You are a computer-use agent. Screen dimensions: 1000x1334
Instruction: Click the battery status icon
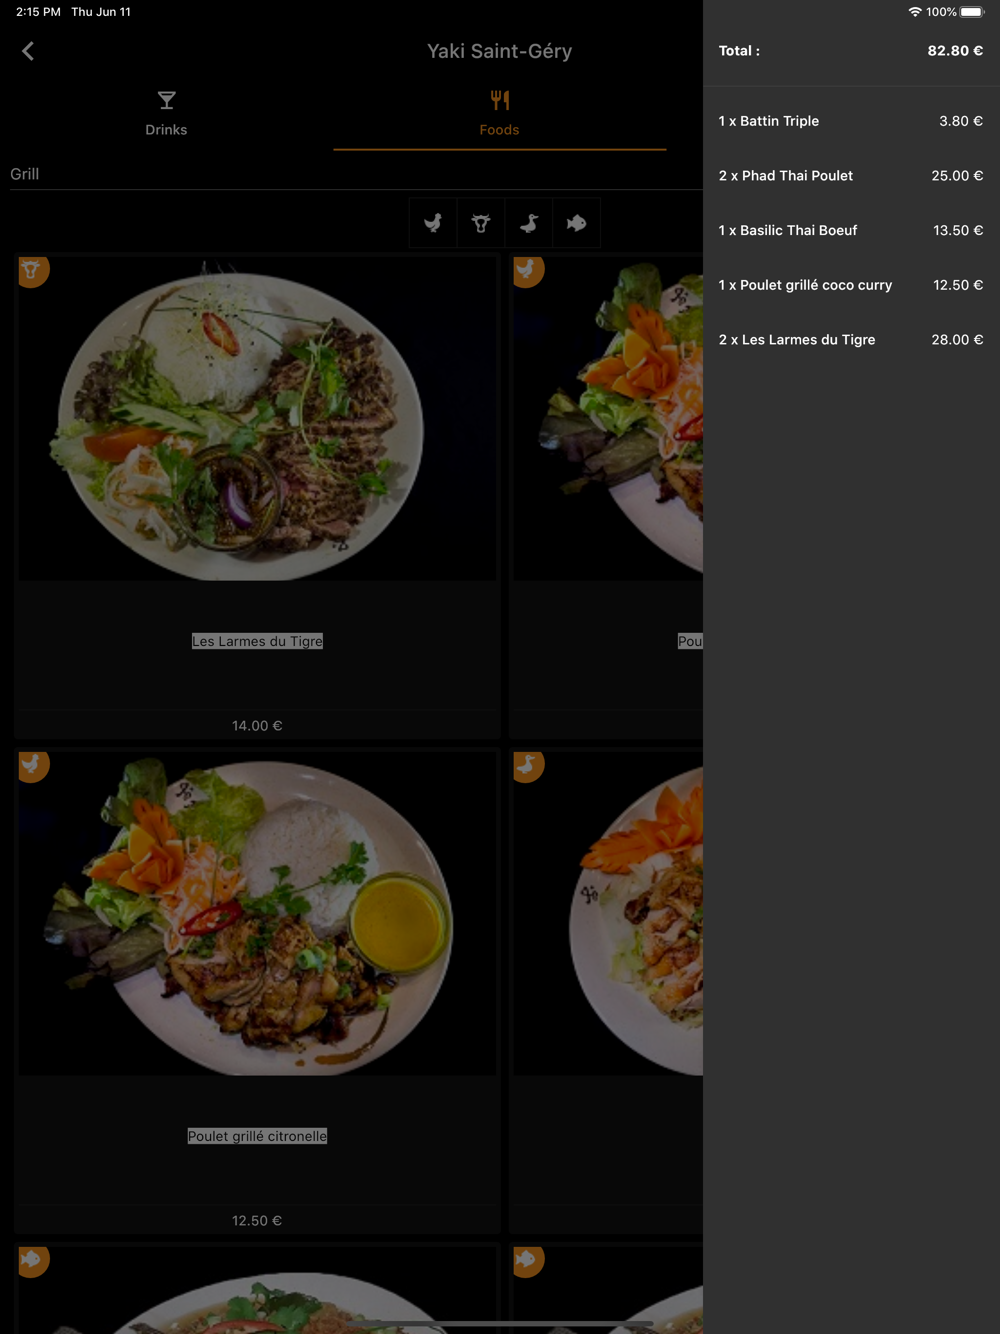[973, 12]
